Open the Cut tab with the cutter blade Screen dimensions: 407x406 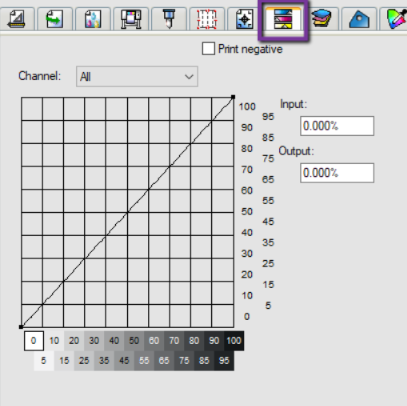pos(169,19)
